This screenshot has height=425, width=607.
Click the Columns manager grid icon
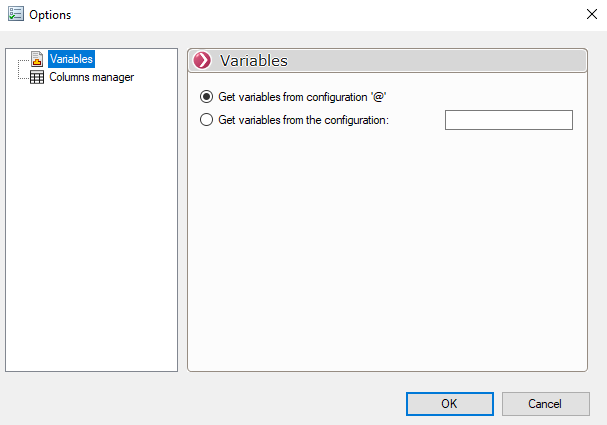[37, 77]
